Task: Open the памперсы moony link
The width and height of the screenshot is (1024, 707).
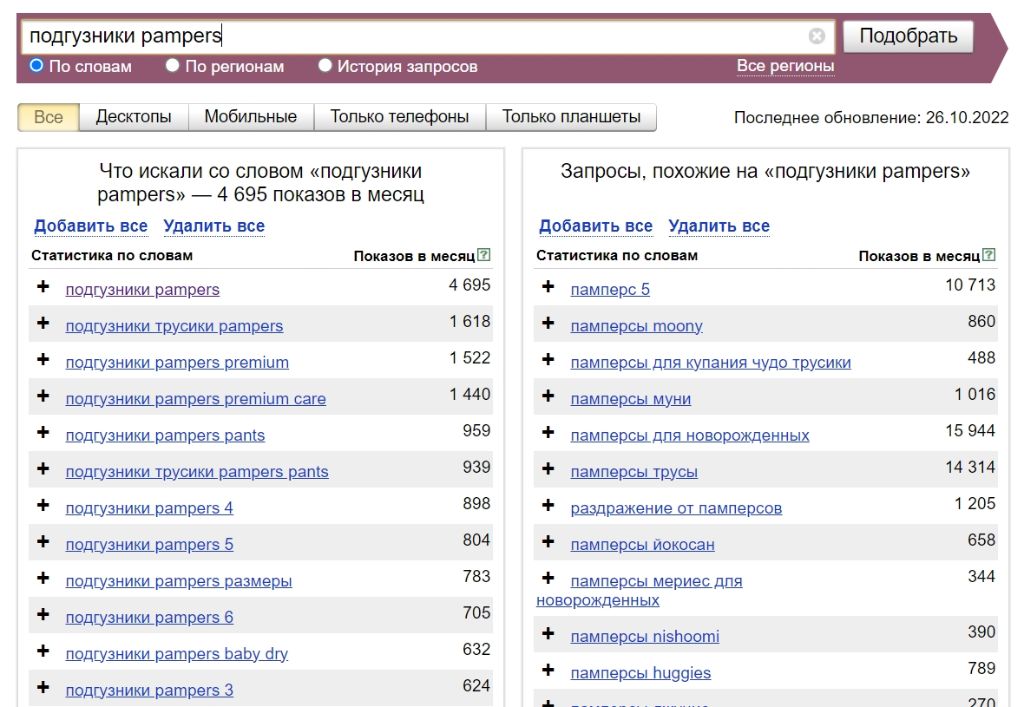Action: pos(637,326)
